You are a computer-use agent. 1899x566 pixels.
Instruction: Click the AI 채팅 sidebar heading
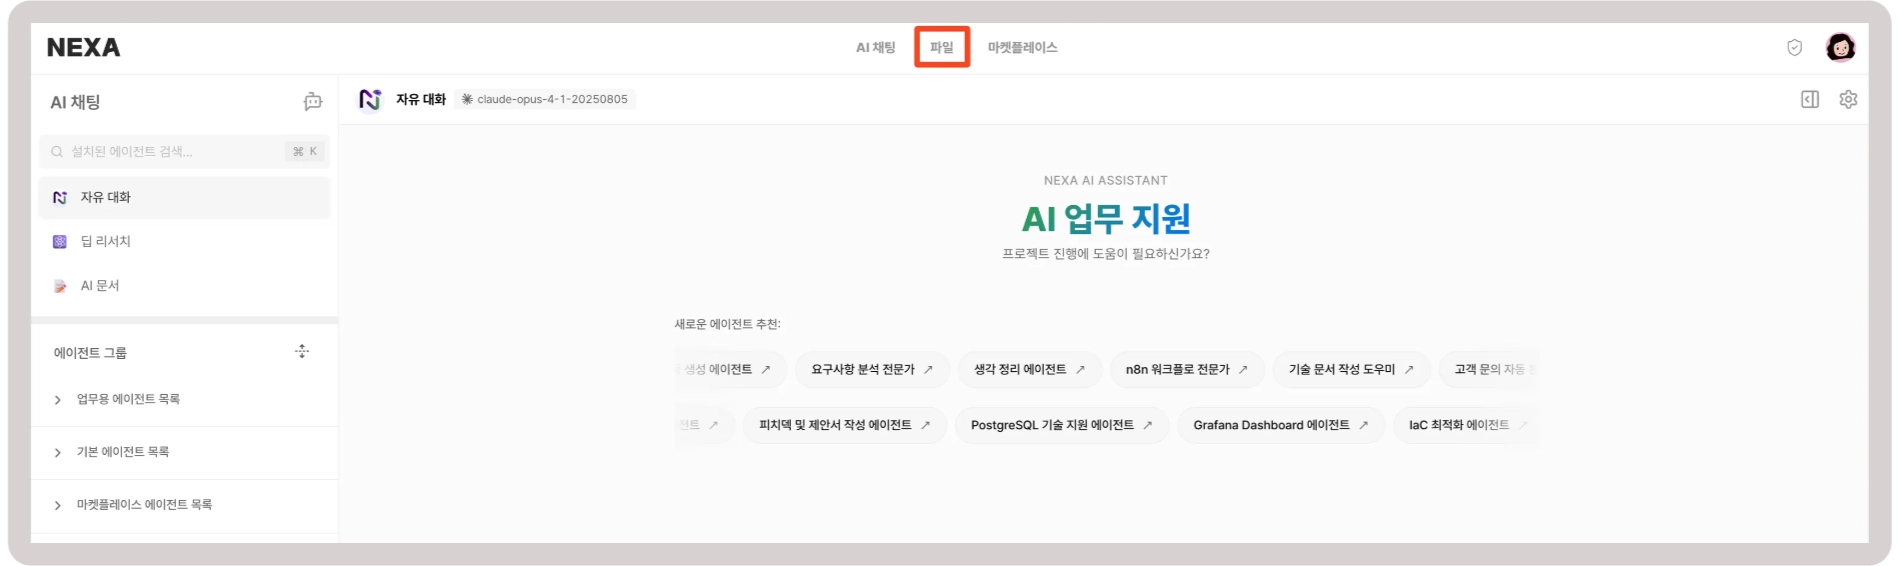click(75, 102)
